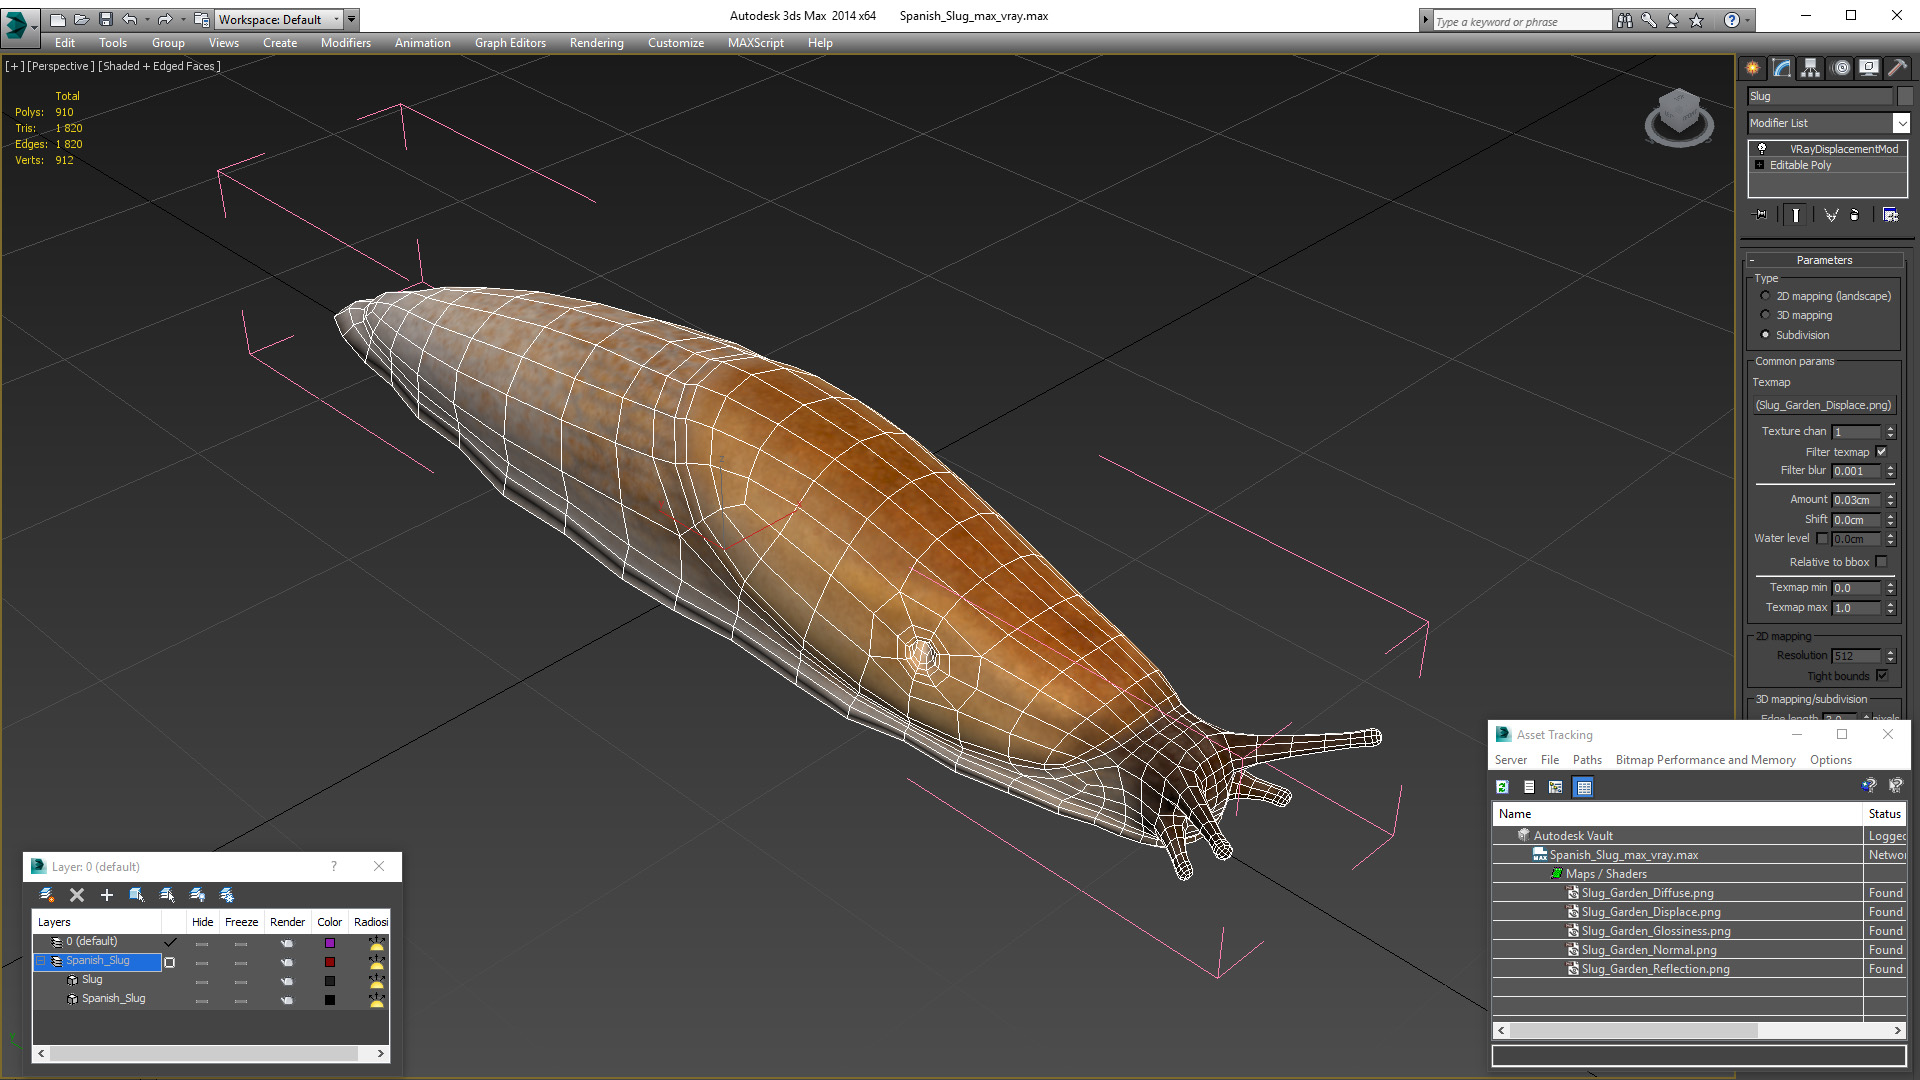Collapse Spanish_Slug layer tree minus
The width and height of the screenshot is (1920, 1080).
pyautogui.click(x=42, y=961)
